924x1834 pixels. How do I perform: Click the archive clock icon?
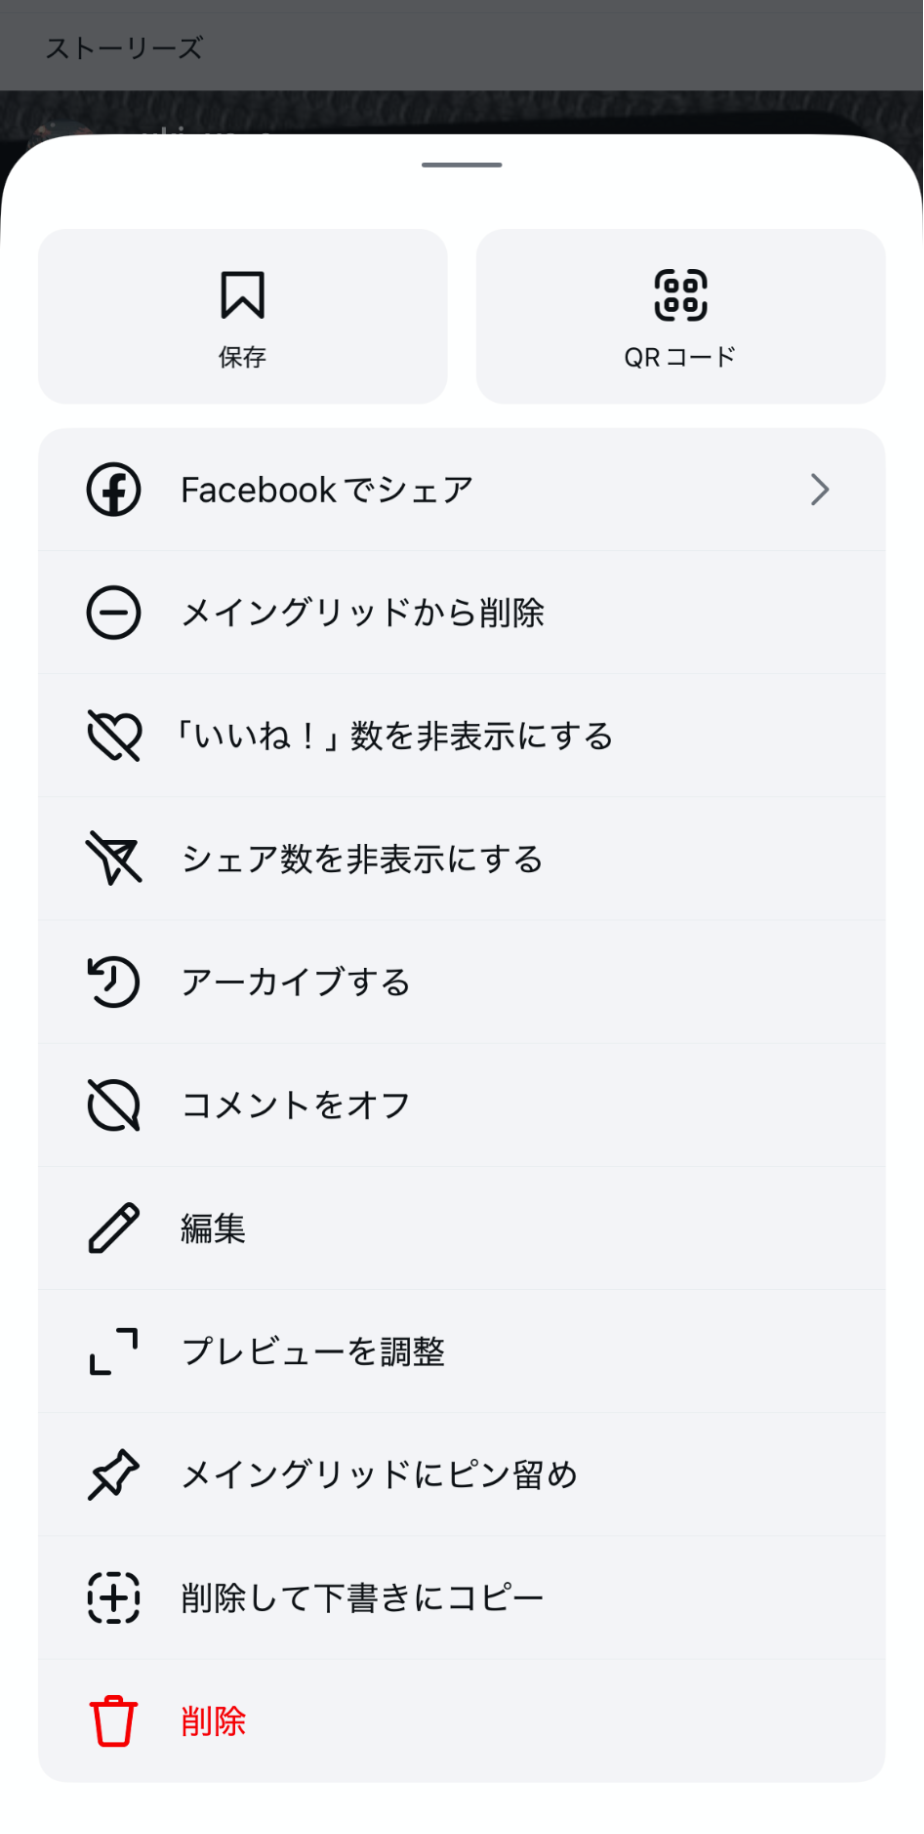click(114, 982)
